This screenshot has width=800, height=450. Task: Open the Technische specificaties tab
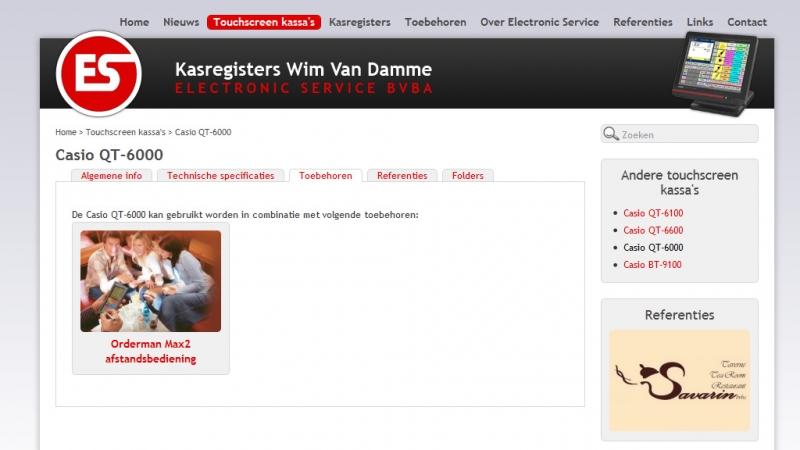coord(220,176)
